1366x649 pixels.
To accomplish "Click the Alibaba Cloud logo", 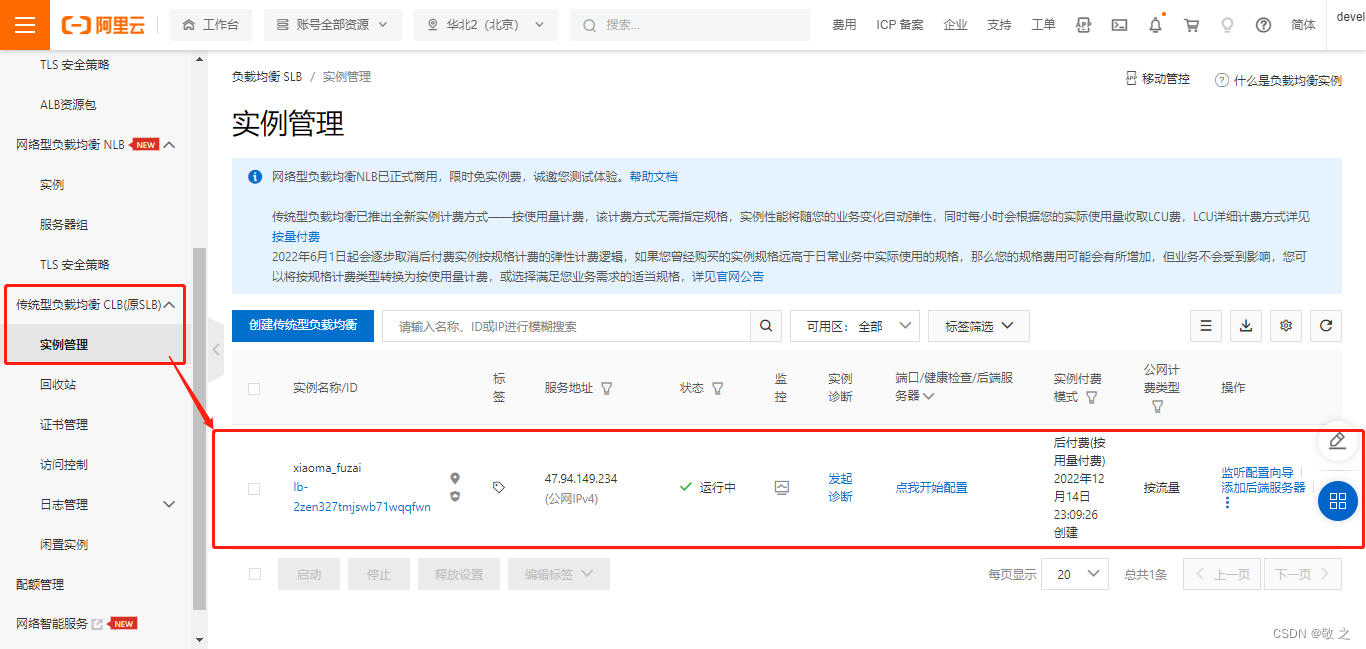I will [104, 25].
